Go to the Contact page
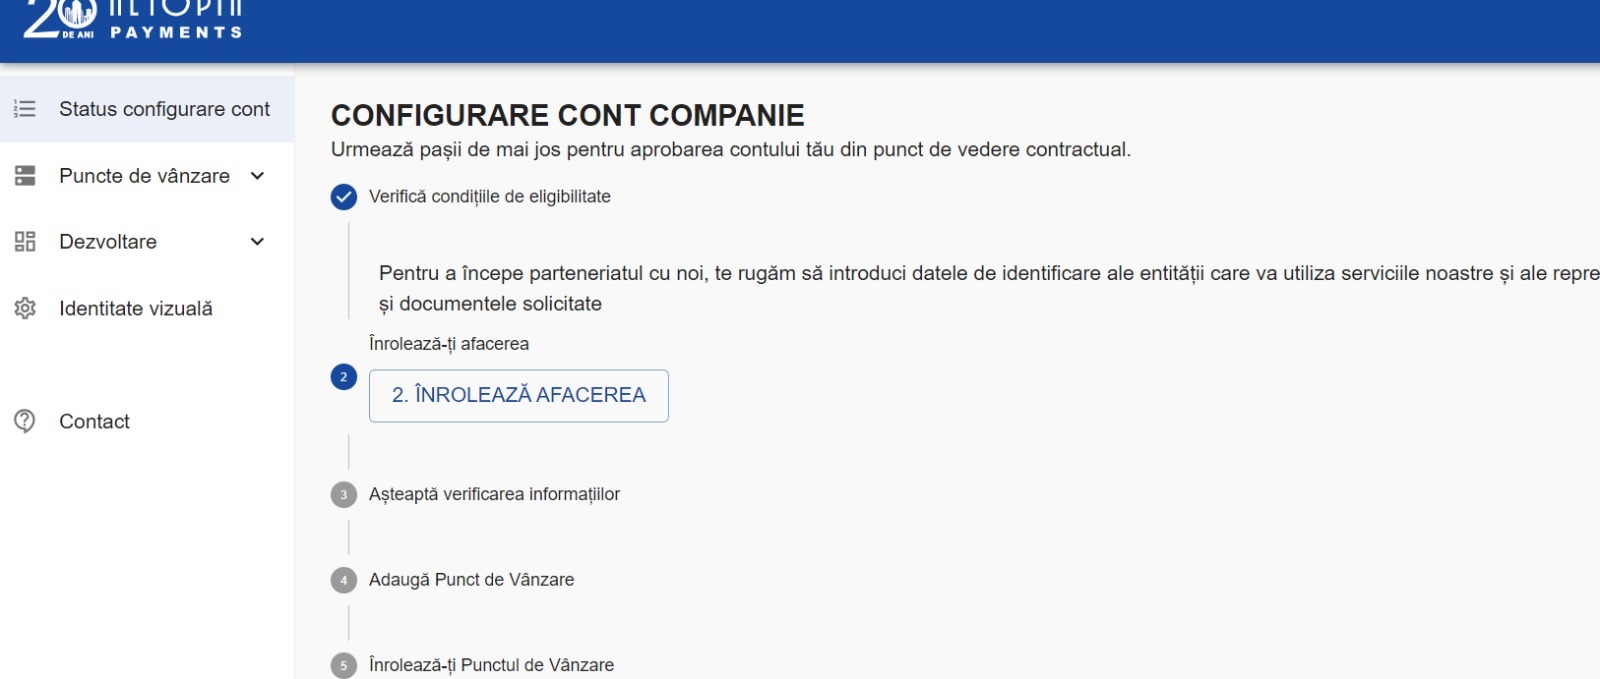 click(94, 422)
